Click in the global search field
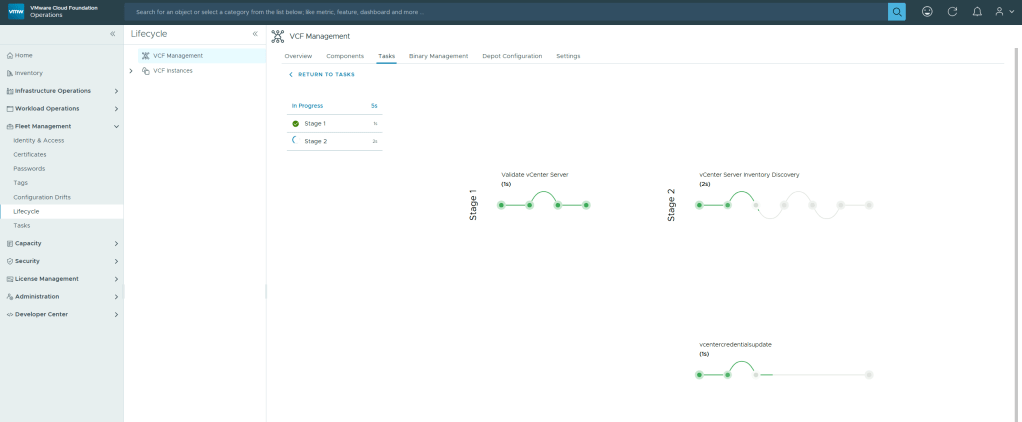This screenshot has width=1022, height=422. (500, 12)
